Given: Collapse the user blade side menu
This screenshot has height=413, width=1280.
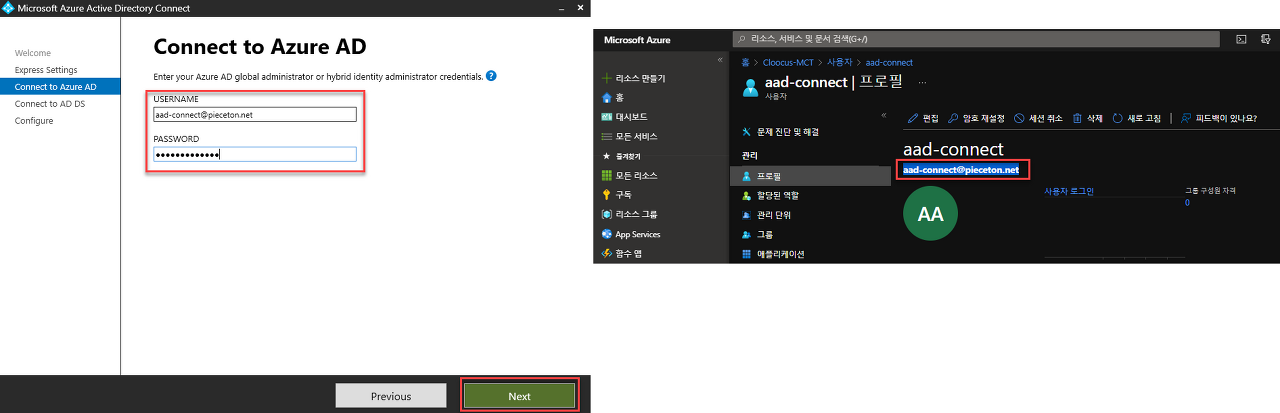Looking at the screenshot, I should pyautogui.click(x=883, y=116).
